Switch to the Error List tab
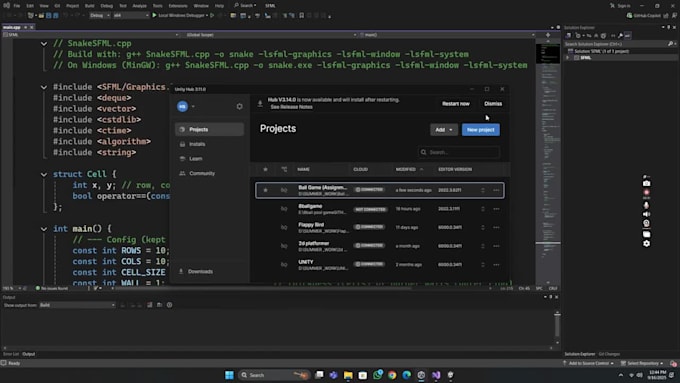680x383 pixels. (11, 354)
